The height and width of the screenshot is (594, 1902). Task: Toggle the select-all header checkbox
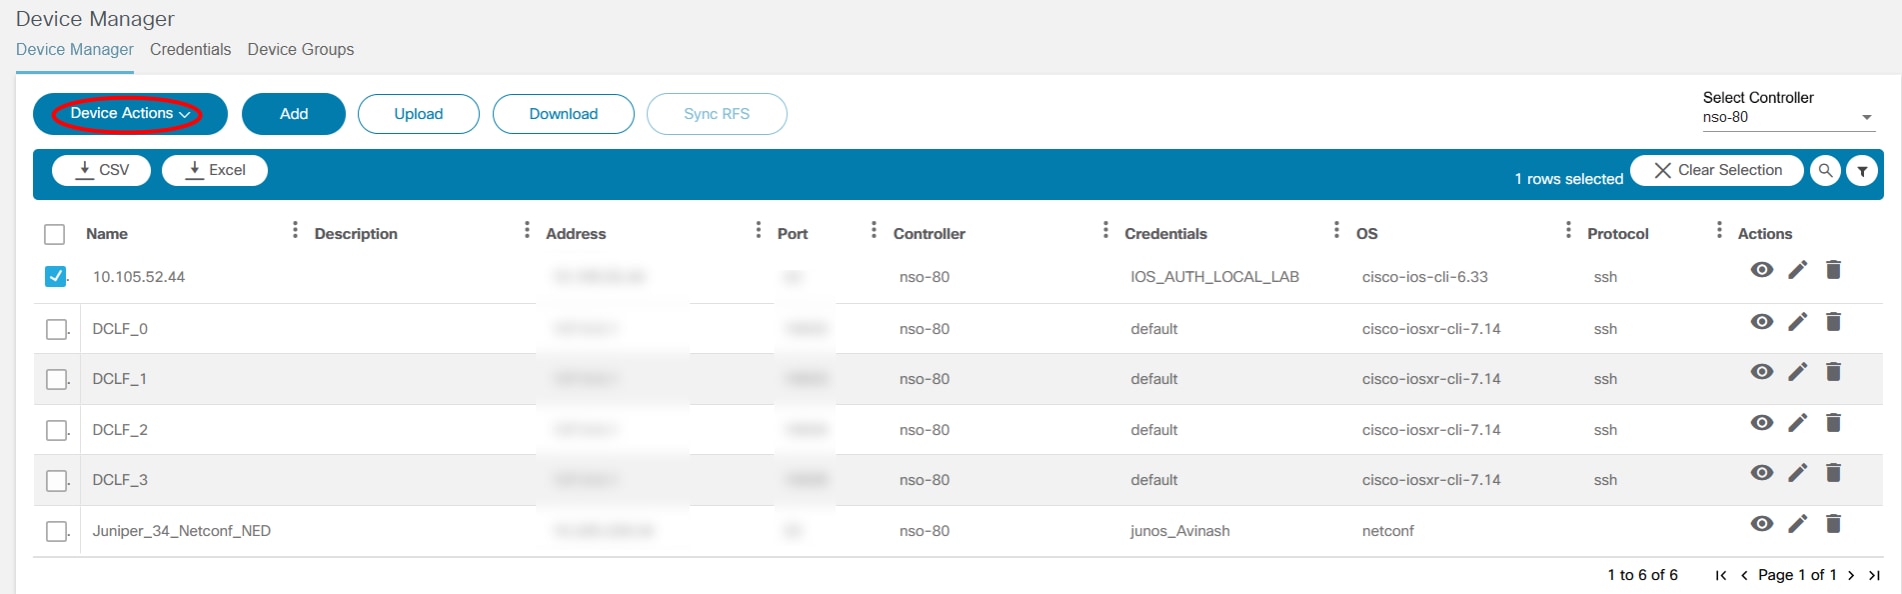(55, 234)
